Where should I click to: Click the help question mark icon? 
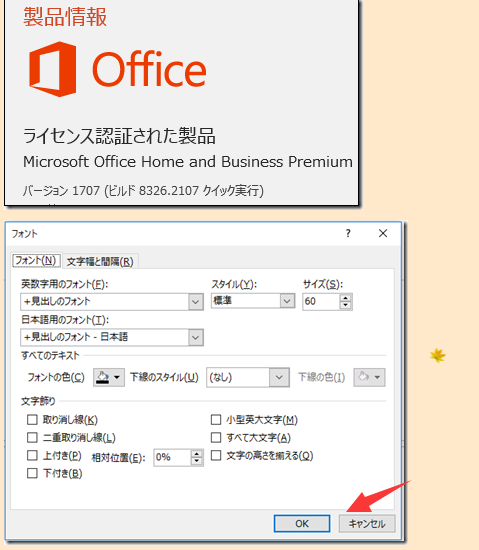[x=348, y=233]
